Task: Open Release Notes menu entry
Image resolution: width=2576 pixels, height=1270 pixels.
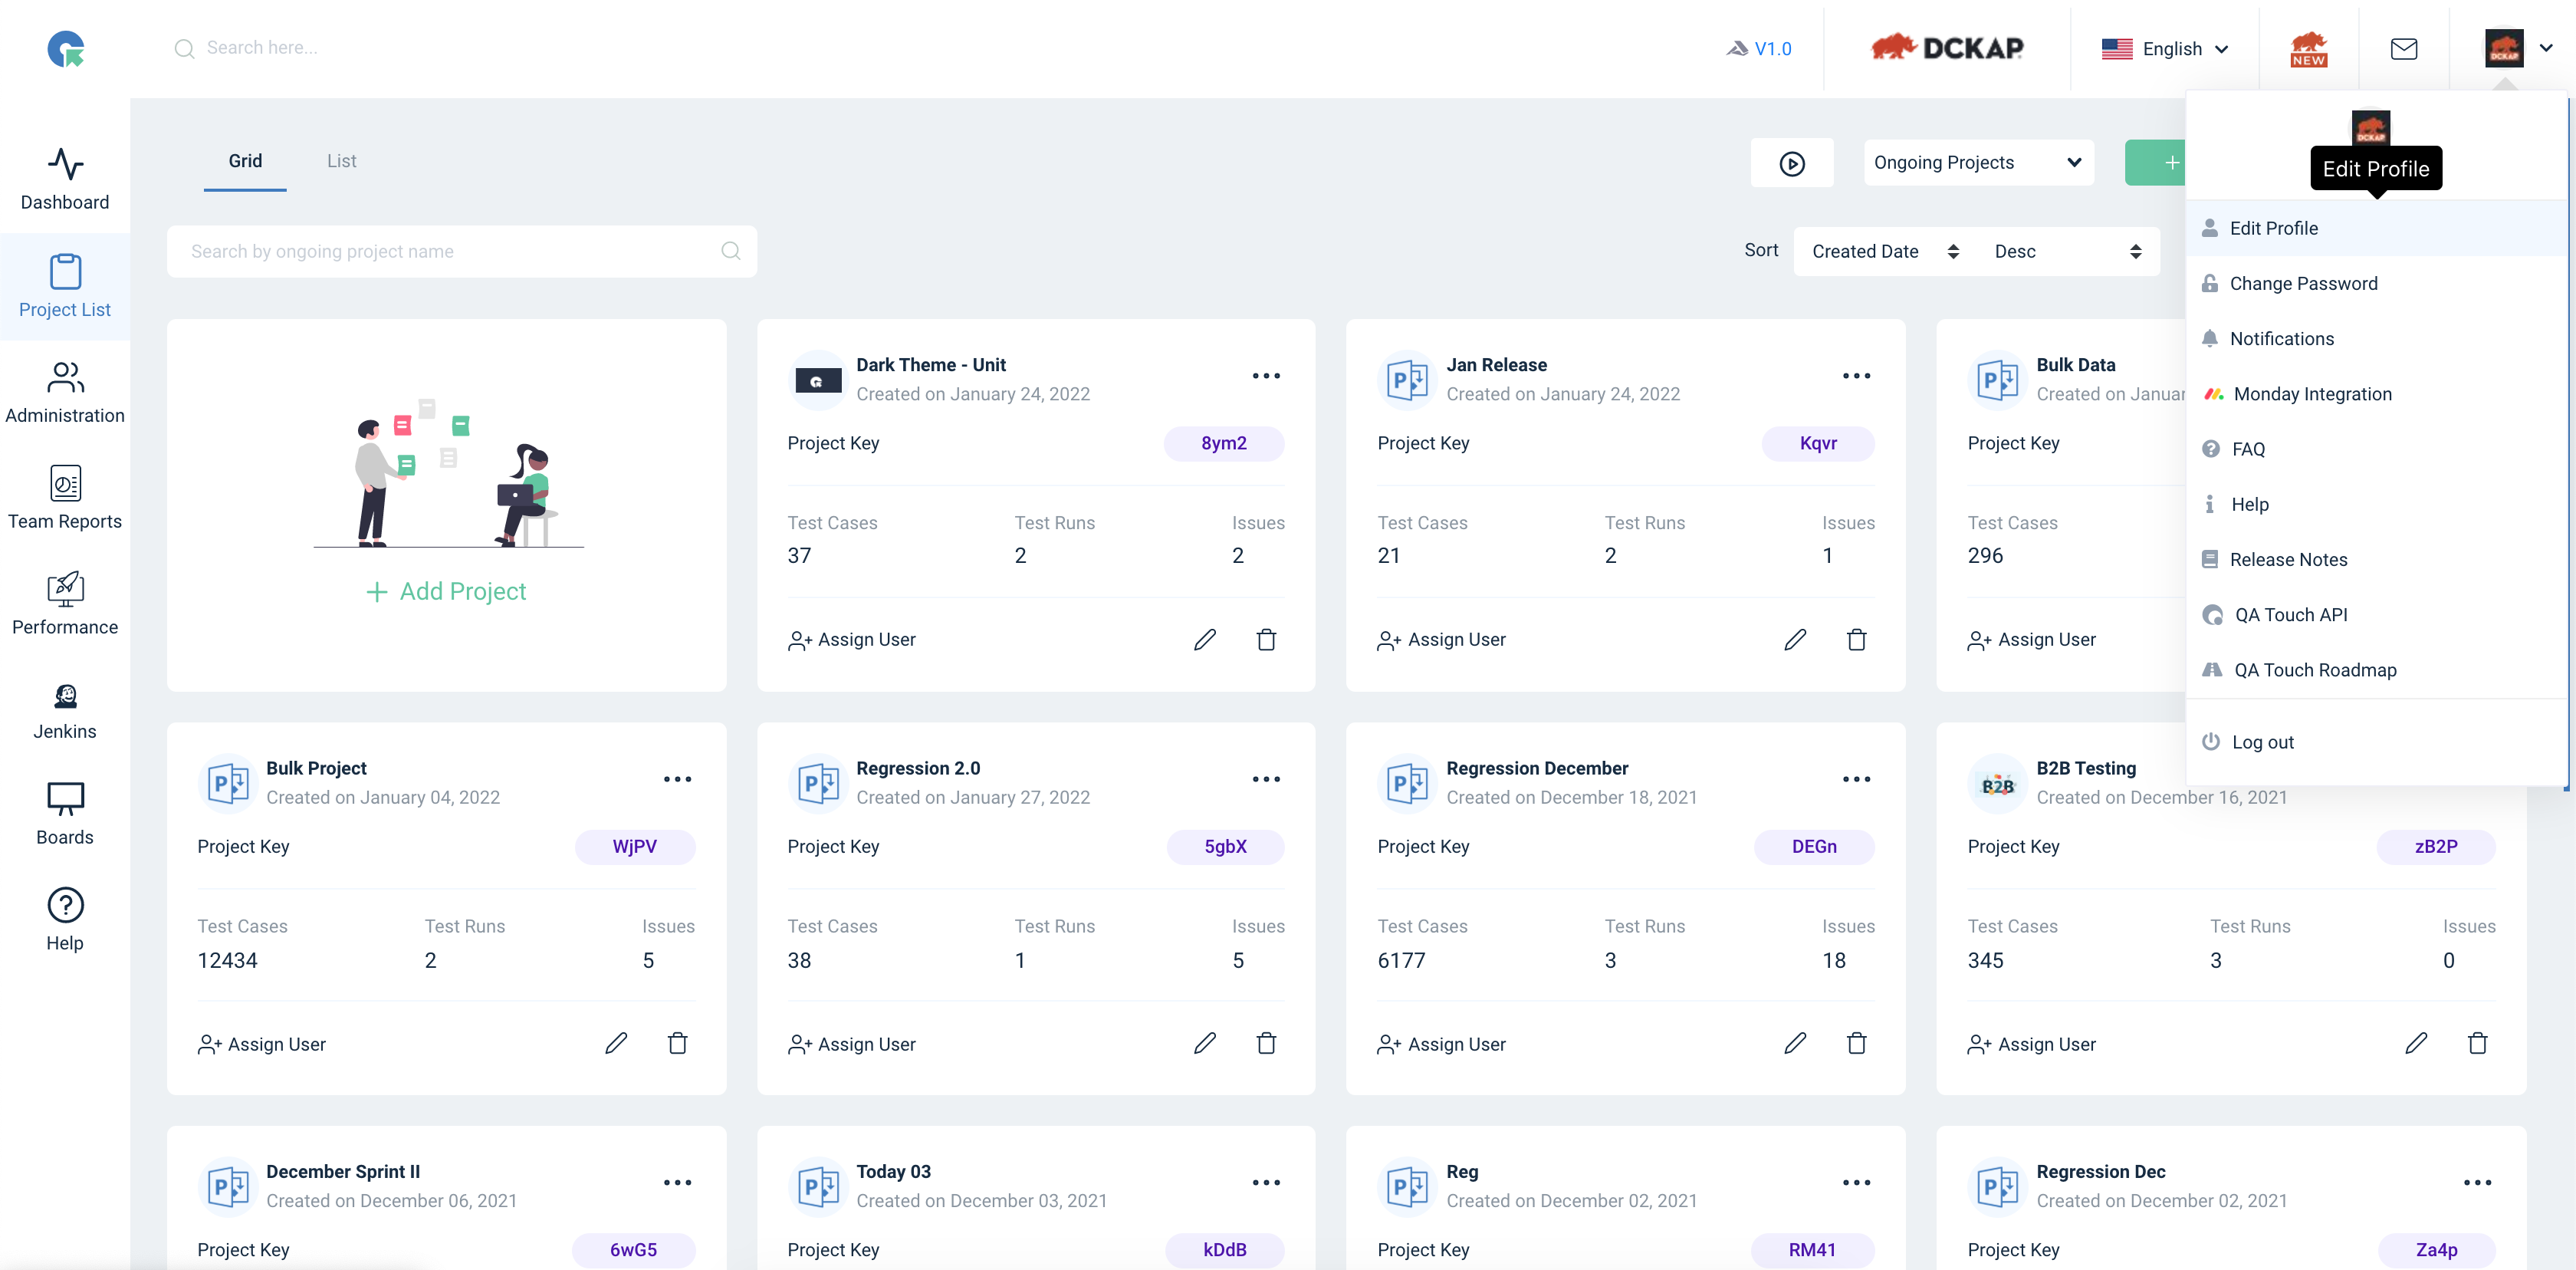Action: 2375,560
